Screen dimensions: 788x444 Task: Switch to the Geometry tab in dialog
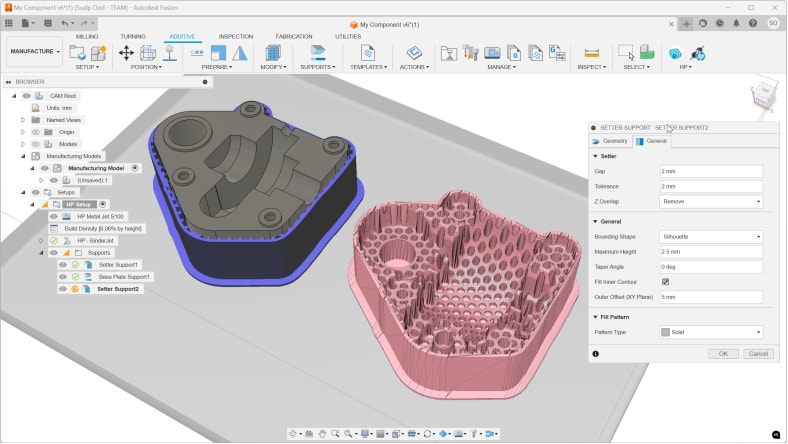click(x=610, y=141)
